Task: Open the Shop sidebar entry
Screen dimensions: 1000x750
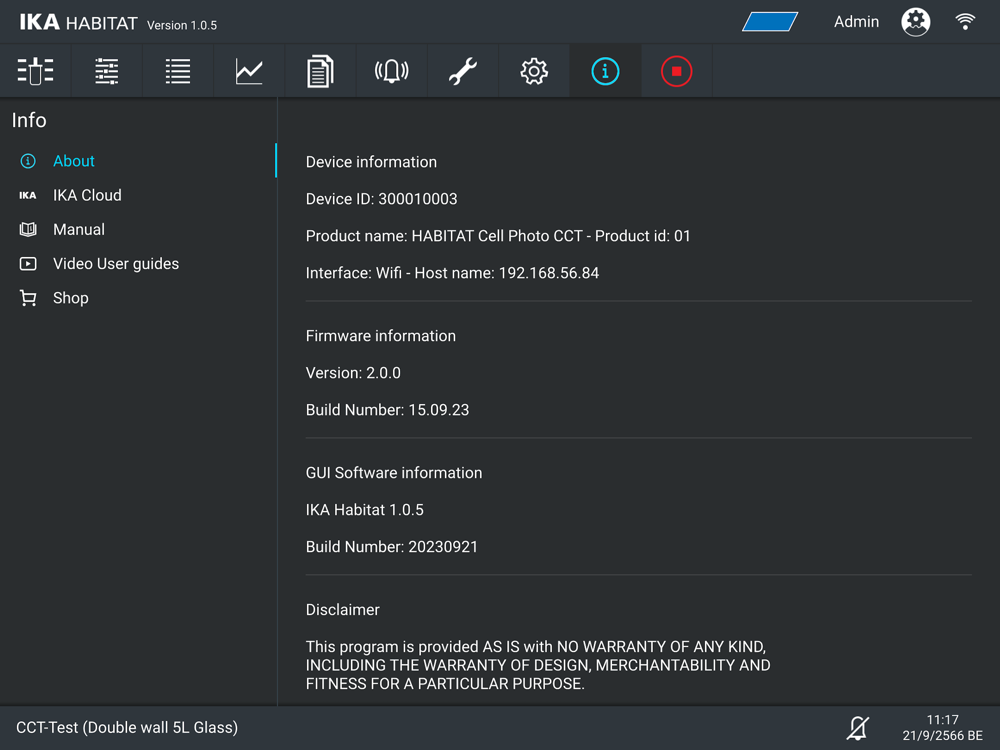Action: pyautogui.click(x=138, y=298)
